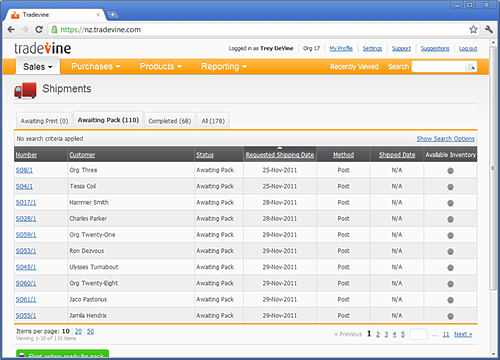Expand the Purchases menu
The height and width of the screenshot is (360, 500).
pyautogui.click(x=96, y=66)
